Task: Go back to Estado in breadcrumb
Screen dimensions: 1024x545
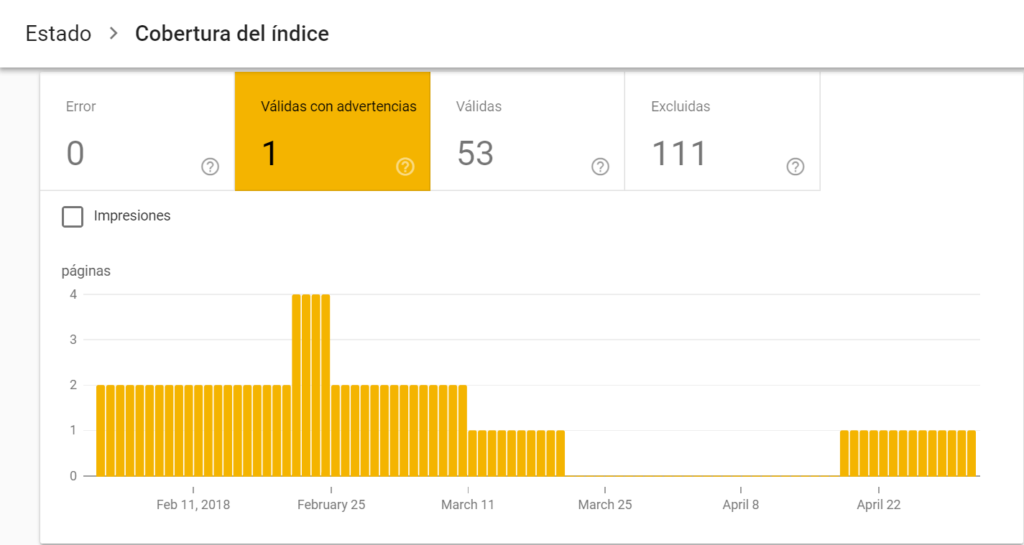Action: (58, 34)
